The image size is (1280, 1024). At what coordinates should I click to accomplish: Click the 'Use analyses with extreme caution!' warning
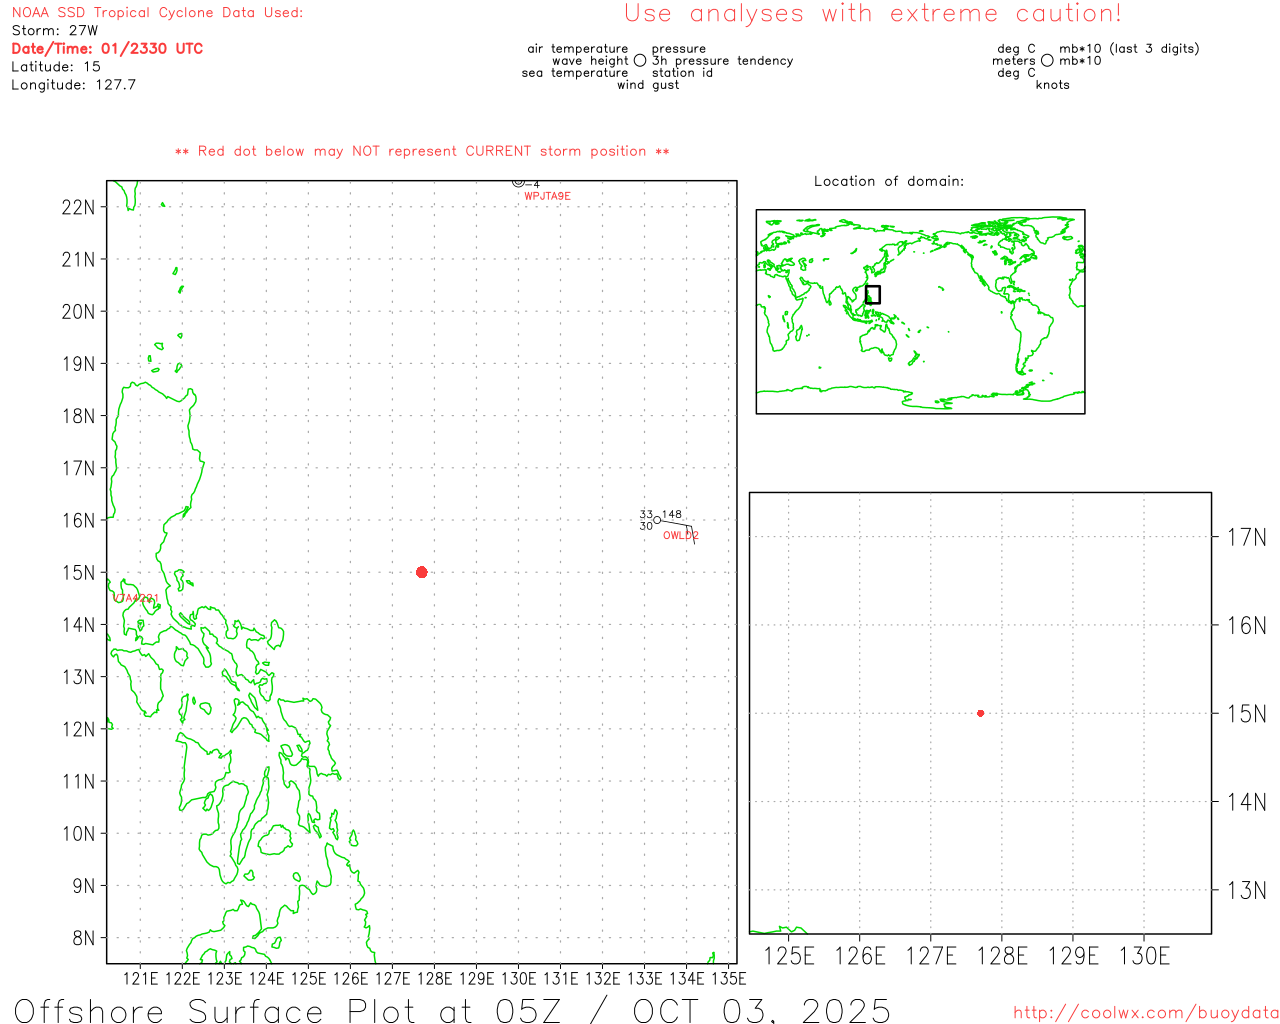click(872, 14)
